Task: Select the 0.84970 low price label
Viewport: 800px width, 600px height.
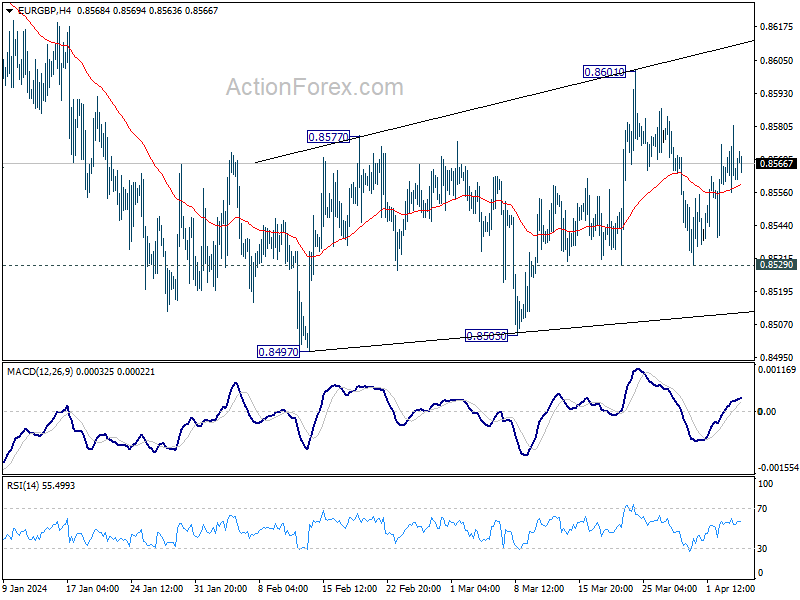Action: point(278,352)
